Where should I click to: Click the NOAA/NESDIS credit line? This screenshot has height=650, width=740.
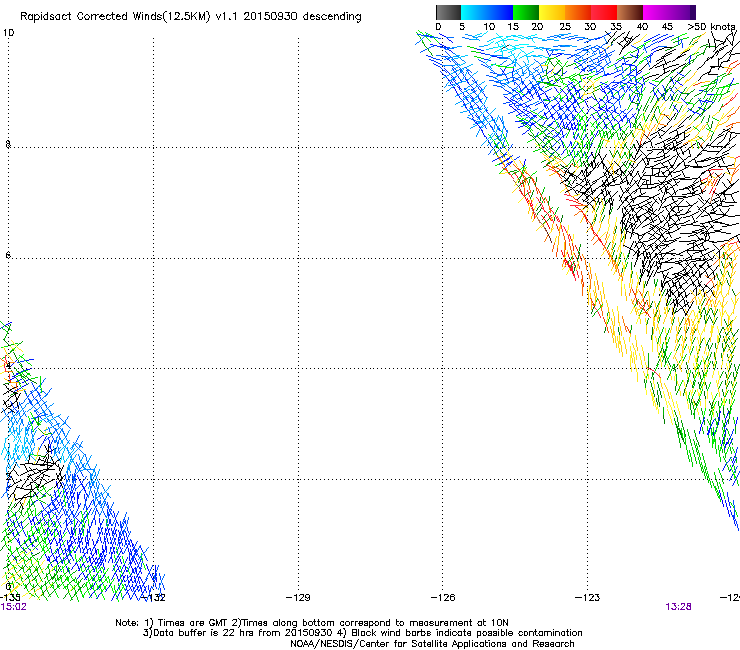[x=432, y=644]
